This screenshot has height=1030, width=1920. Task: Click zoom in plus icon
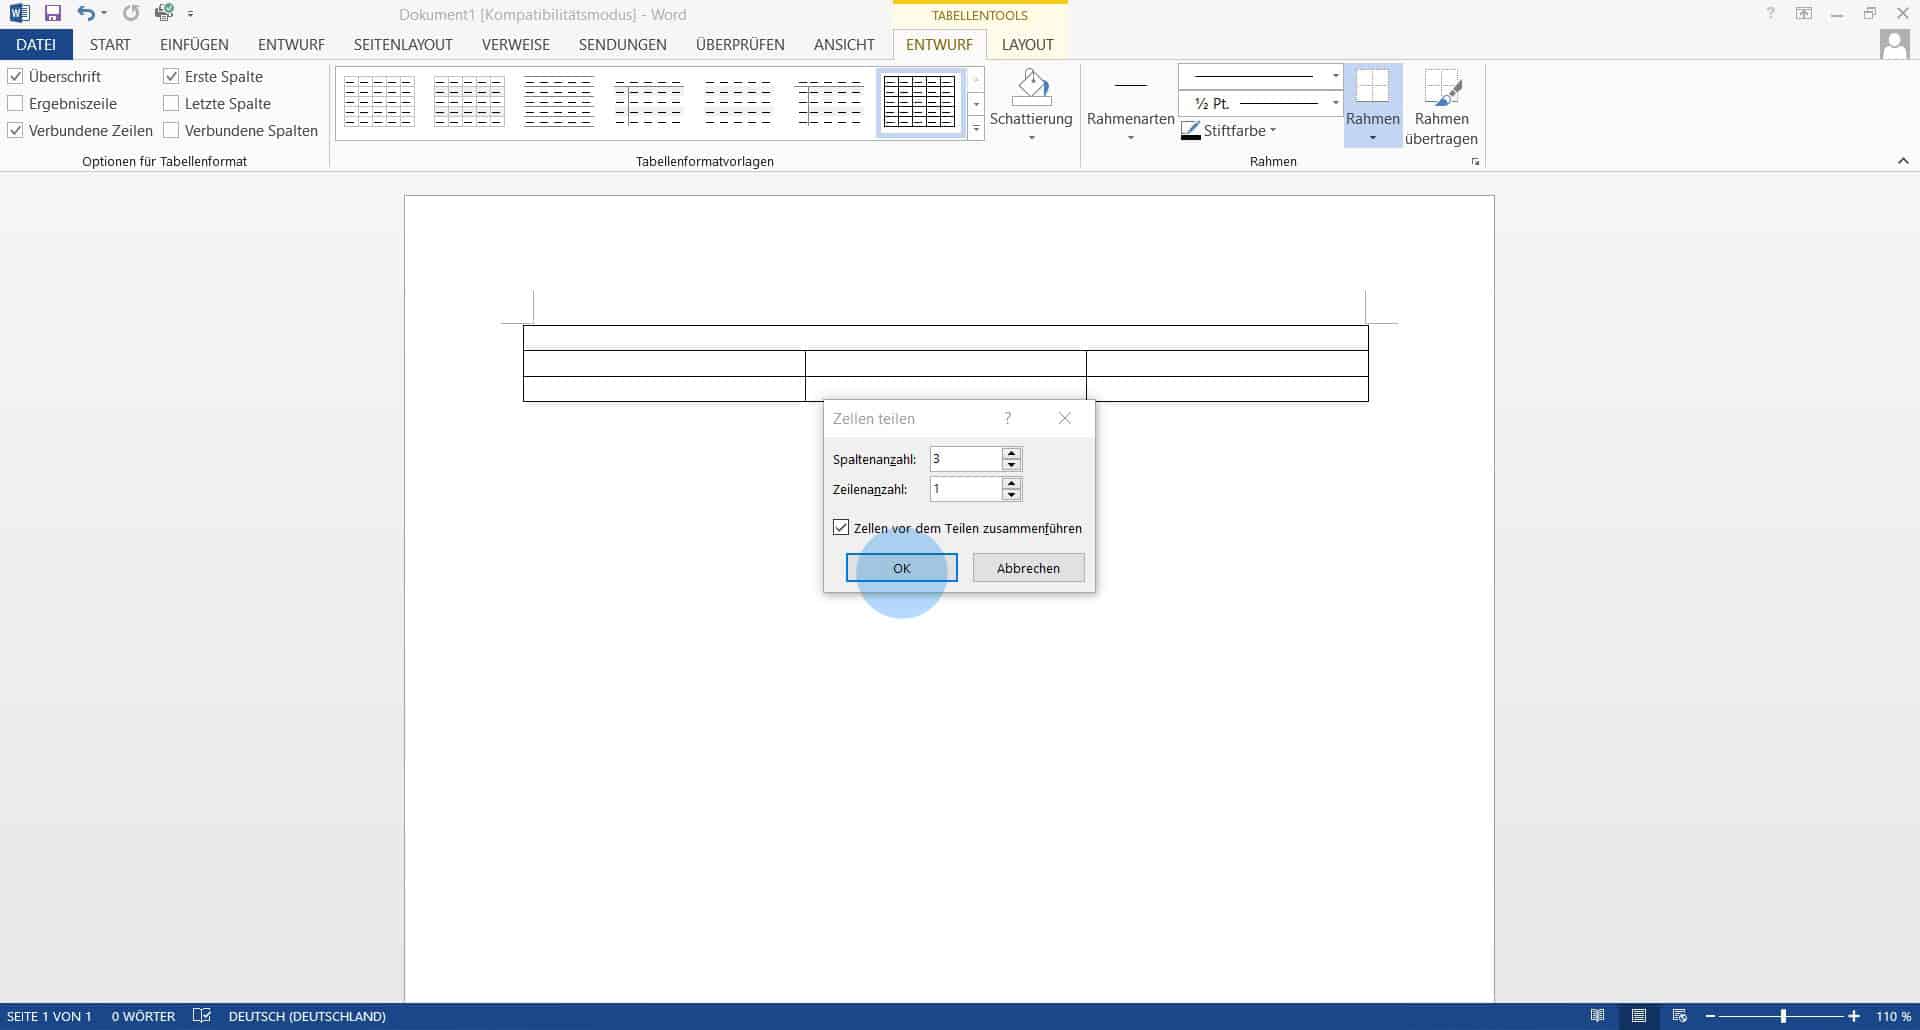tap(1853, 1016)
